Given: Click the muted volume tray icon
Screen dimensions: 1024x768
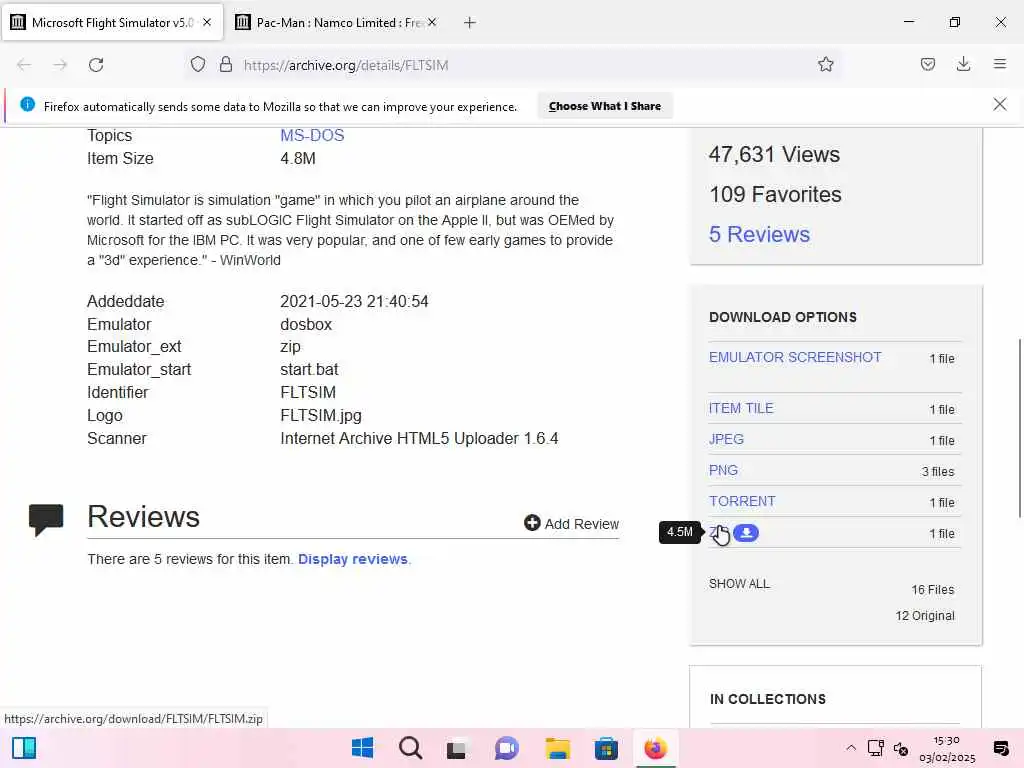Looking at the screenshot, I should 901,748.
